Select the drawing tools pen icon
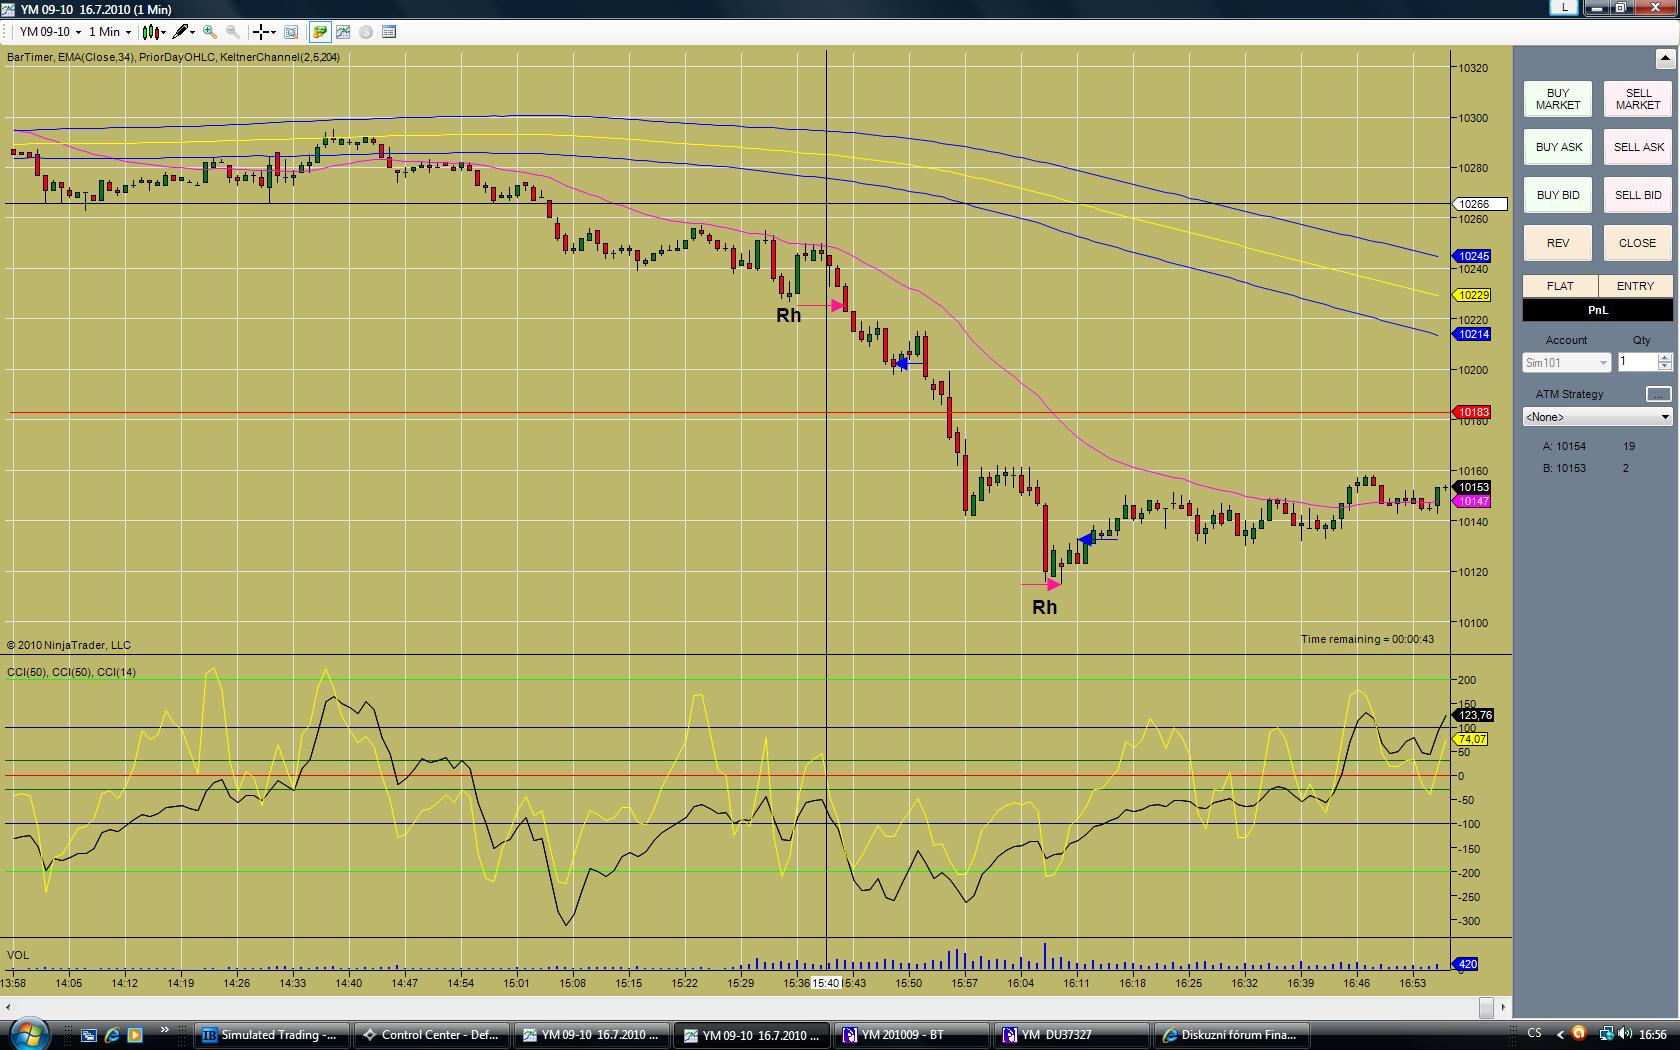The image size is (1680, 1050). coord(182,32)
